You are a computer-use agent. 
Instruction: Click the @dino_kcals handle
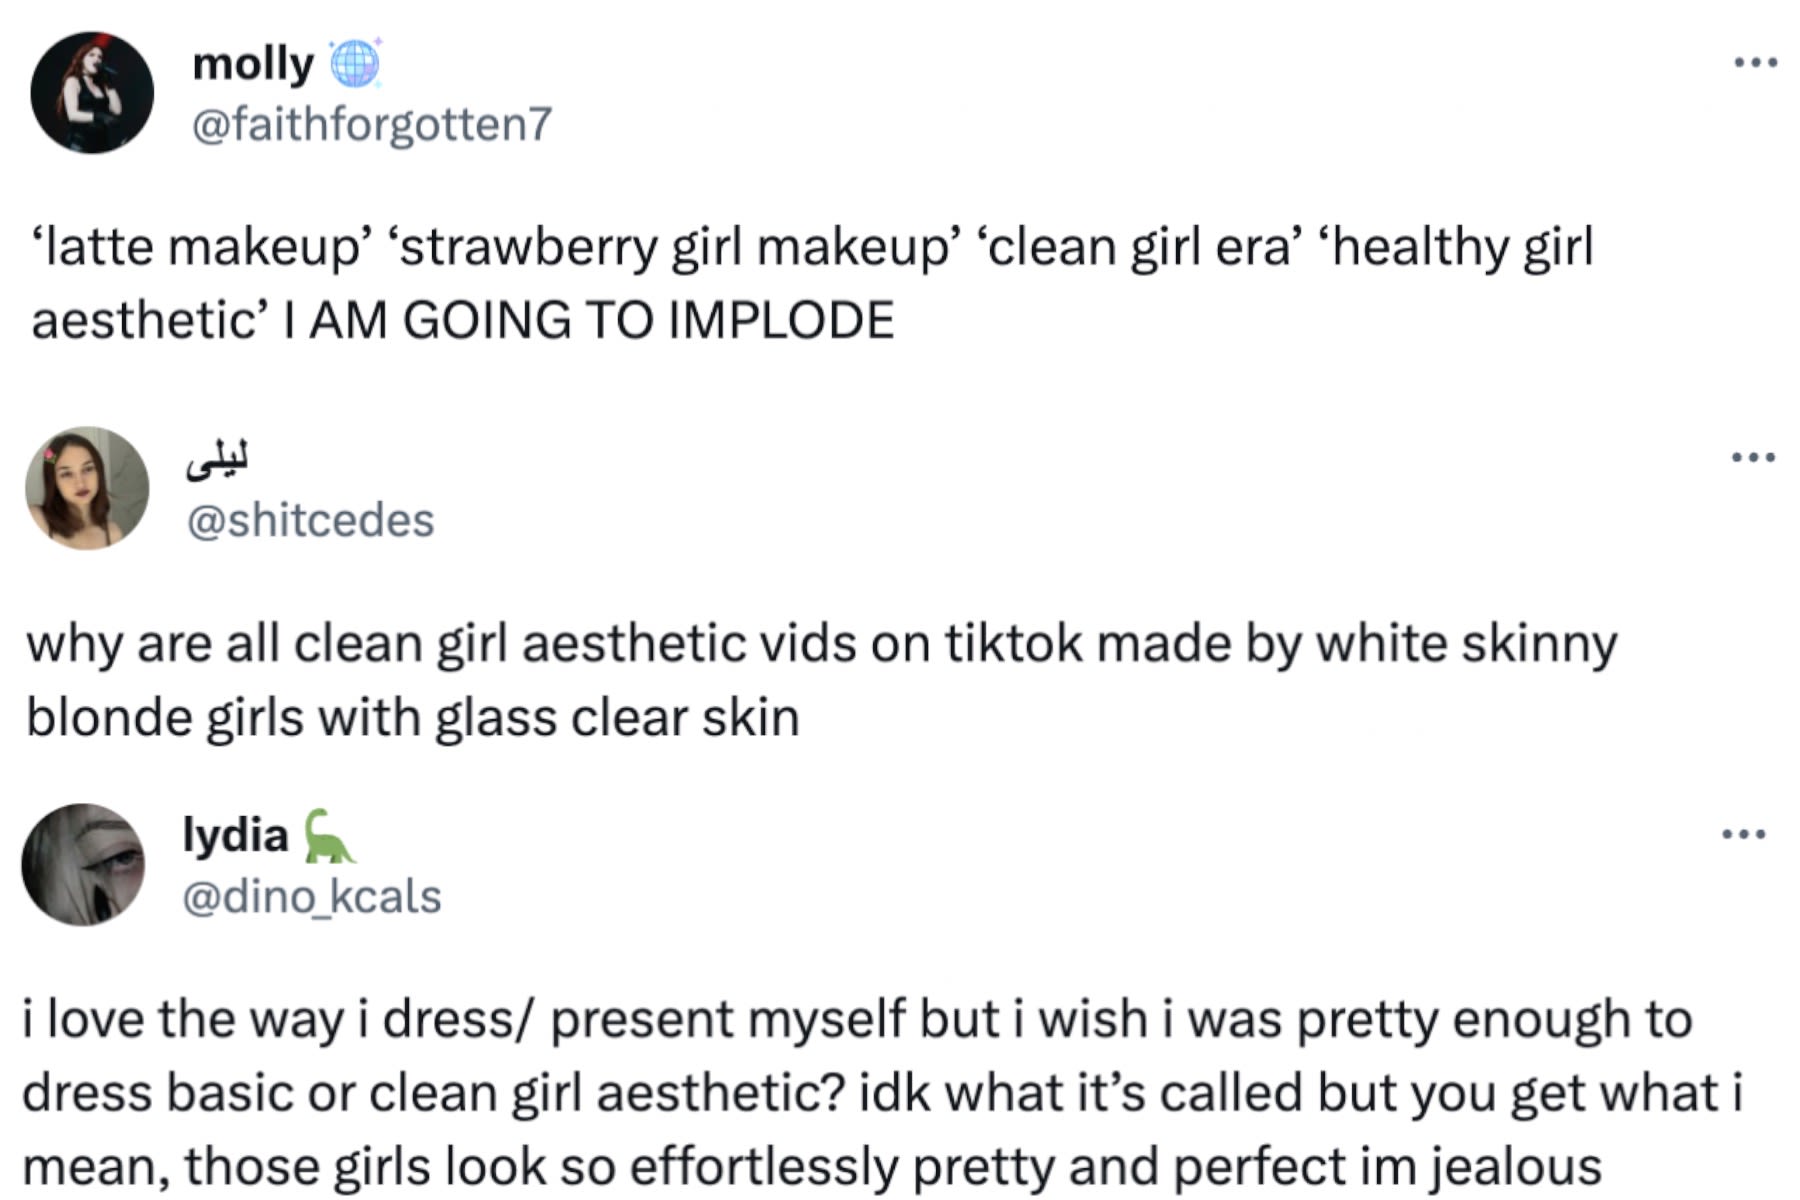point(311,896)
